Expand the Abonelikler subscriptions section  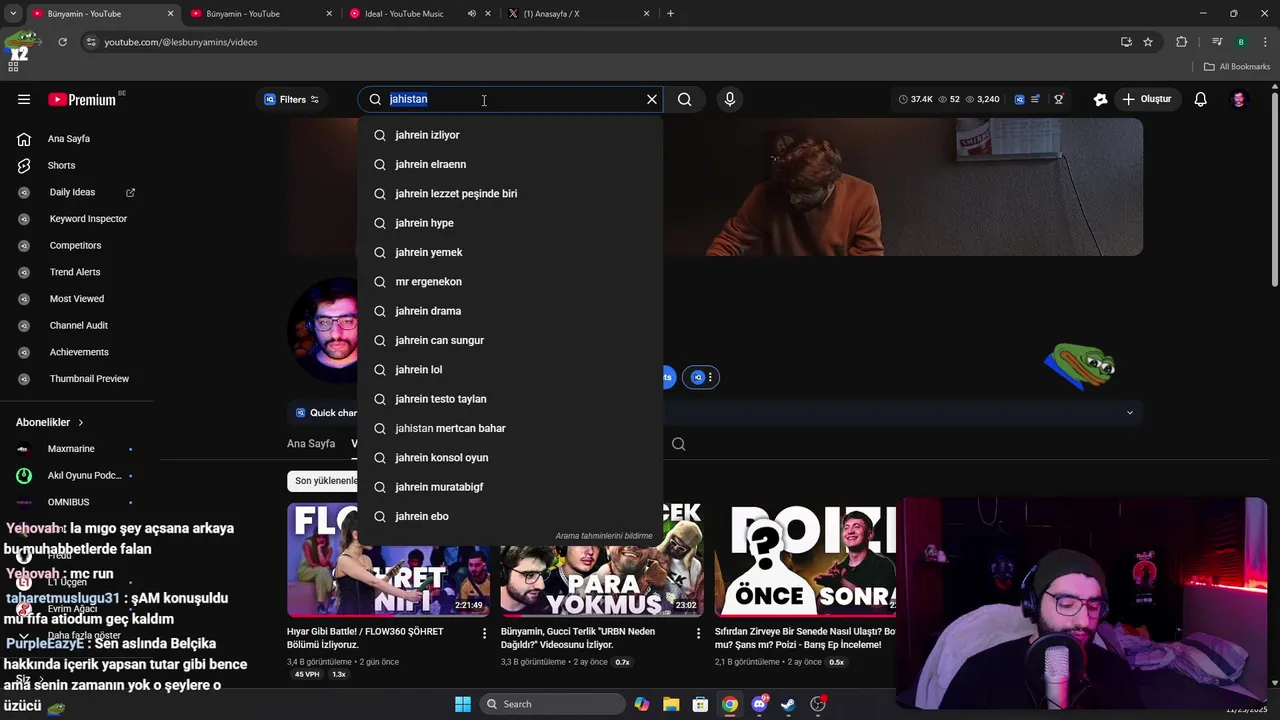tap(50, 422)
